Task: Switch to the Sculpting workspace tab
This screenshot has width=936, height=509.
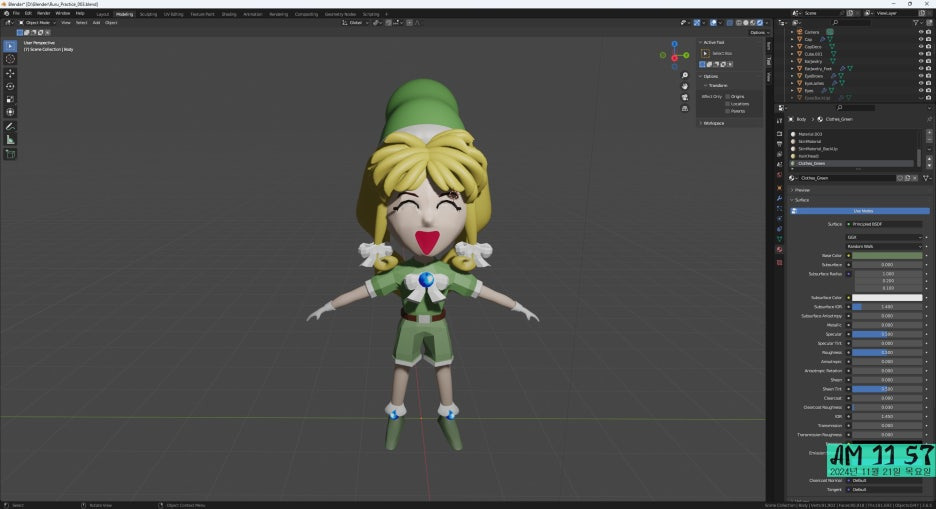Action: coord(148,14)
